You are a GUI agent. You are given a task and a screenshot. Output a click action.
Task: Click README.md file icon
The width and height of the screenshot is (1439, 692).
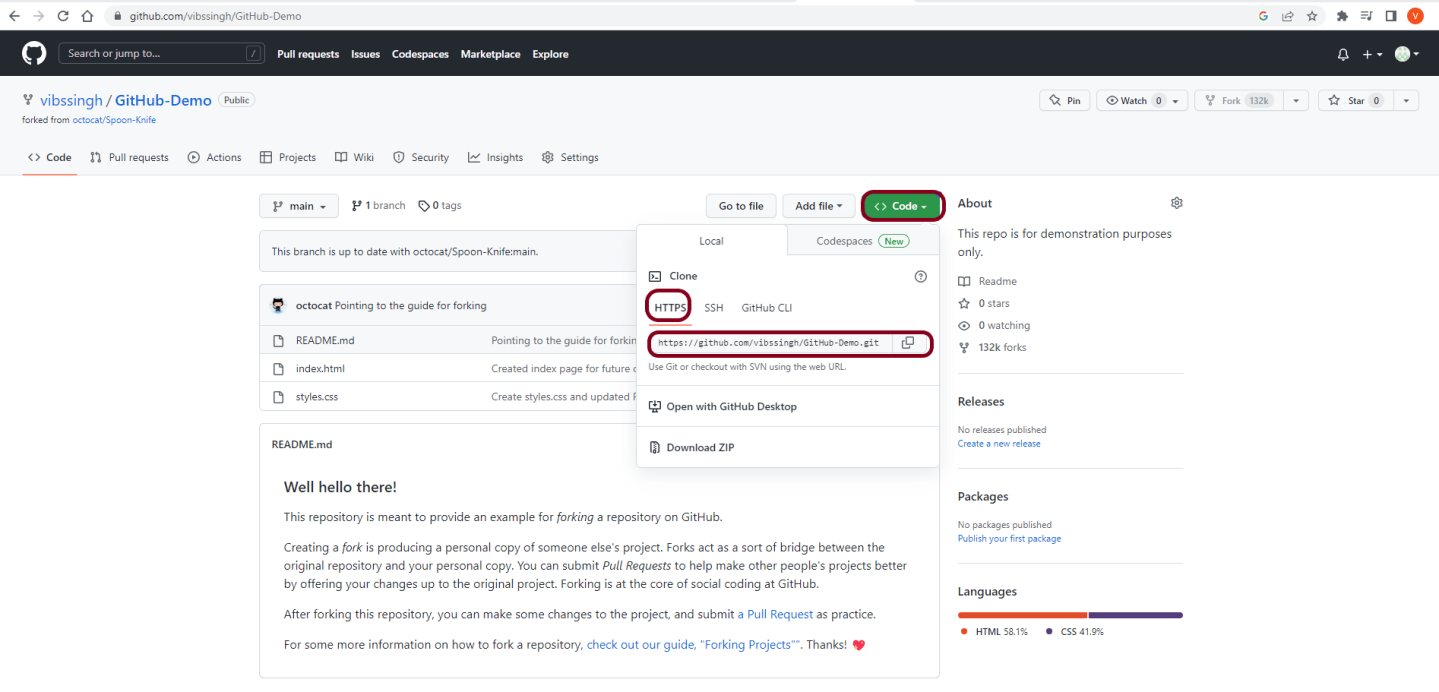[279, 340]
